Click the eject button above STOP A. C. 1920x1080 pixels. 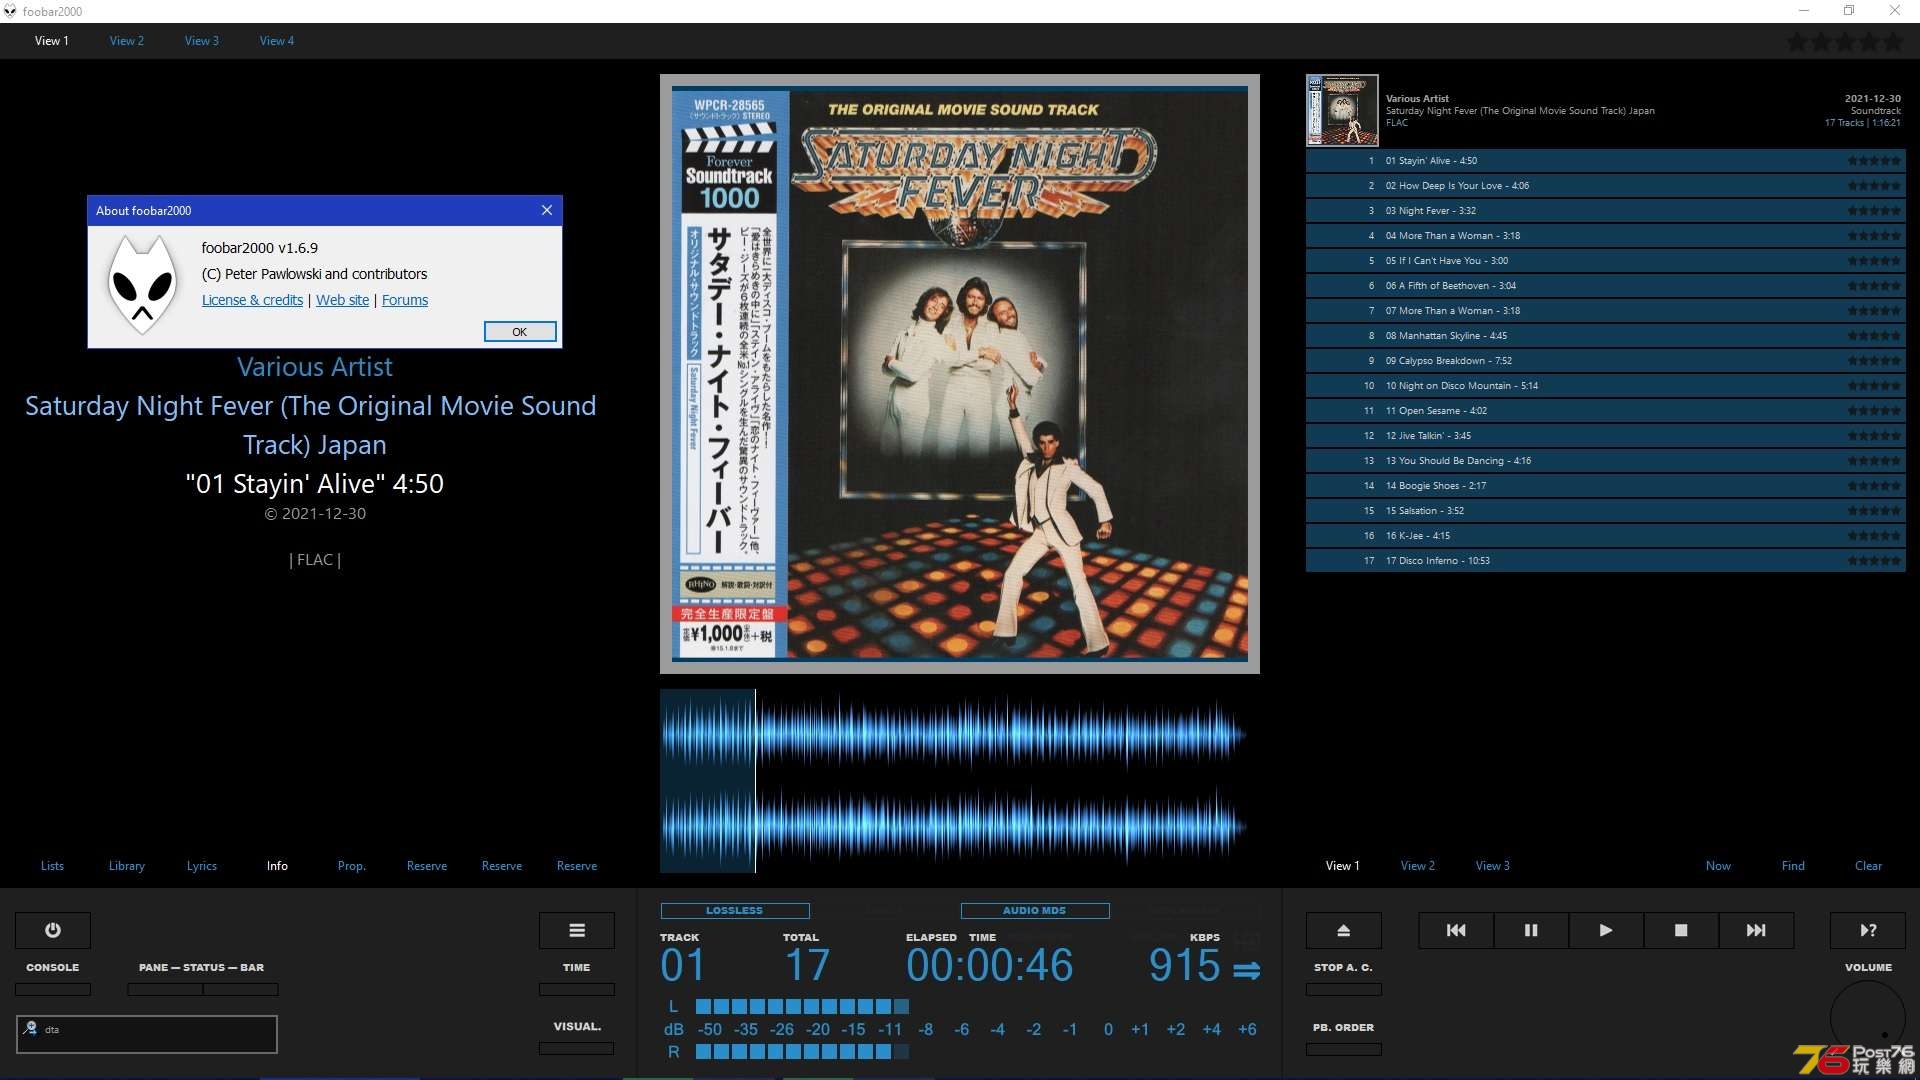(x=1344, y=930)
